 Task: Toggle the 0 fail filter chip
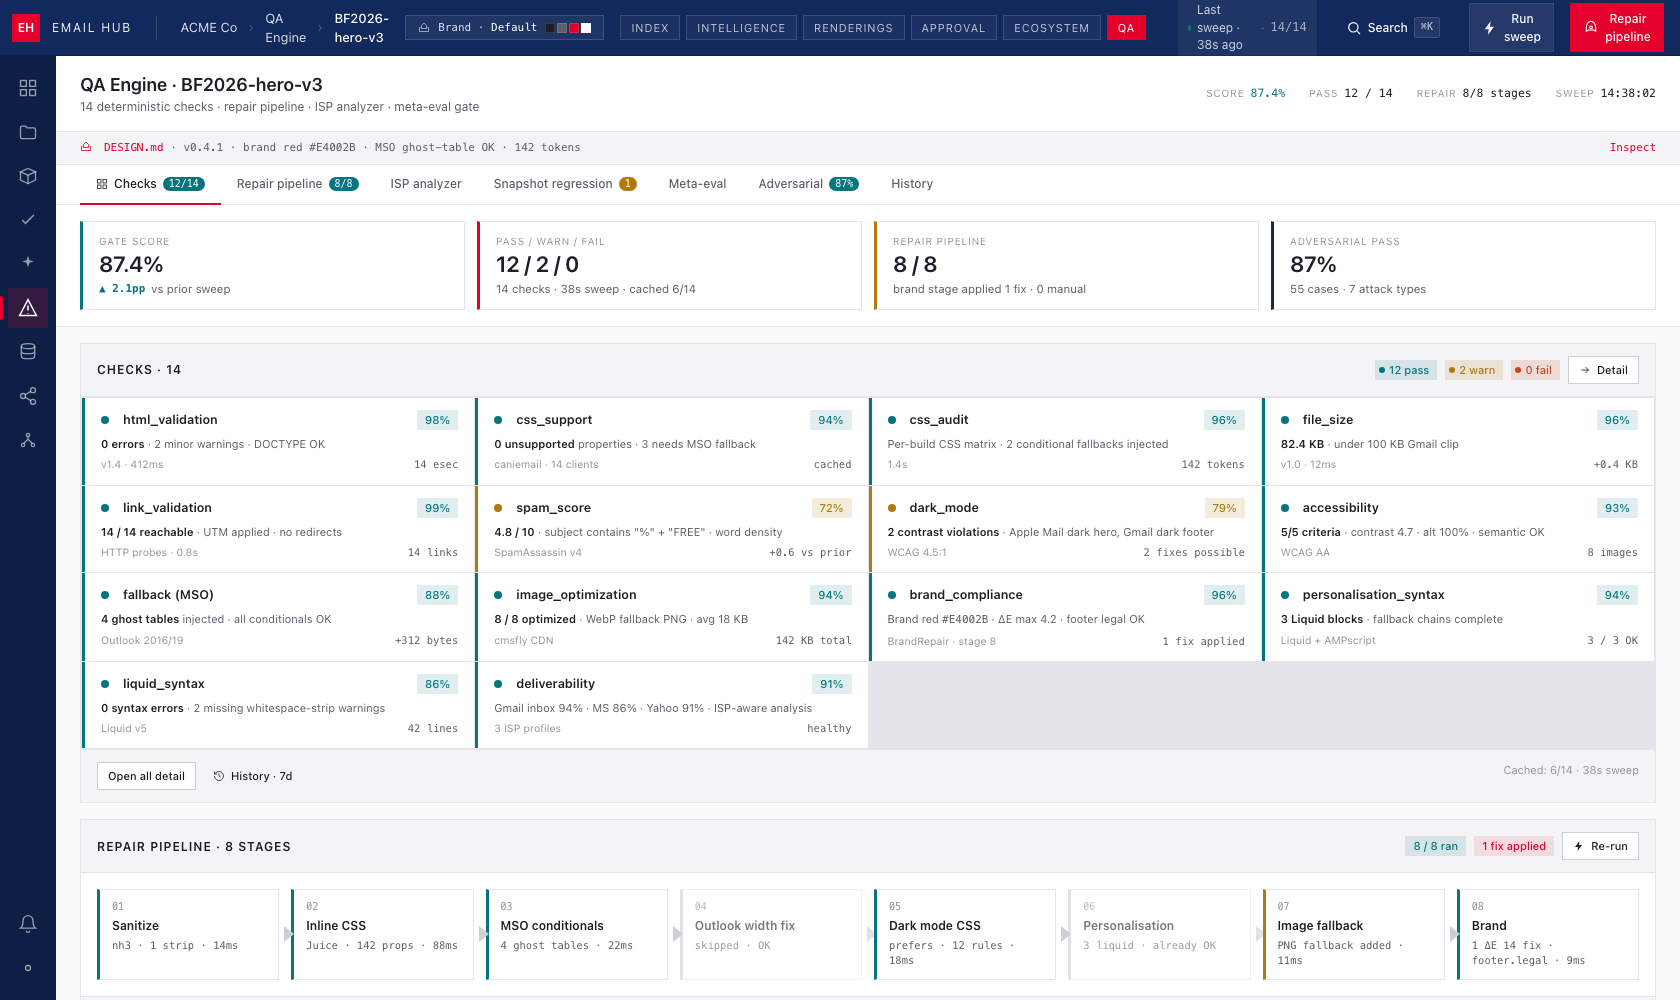1535,370
